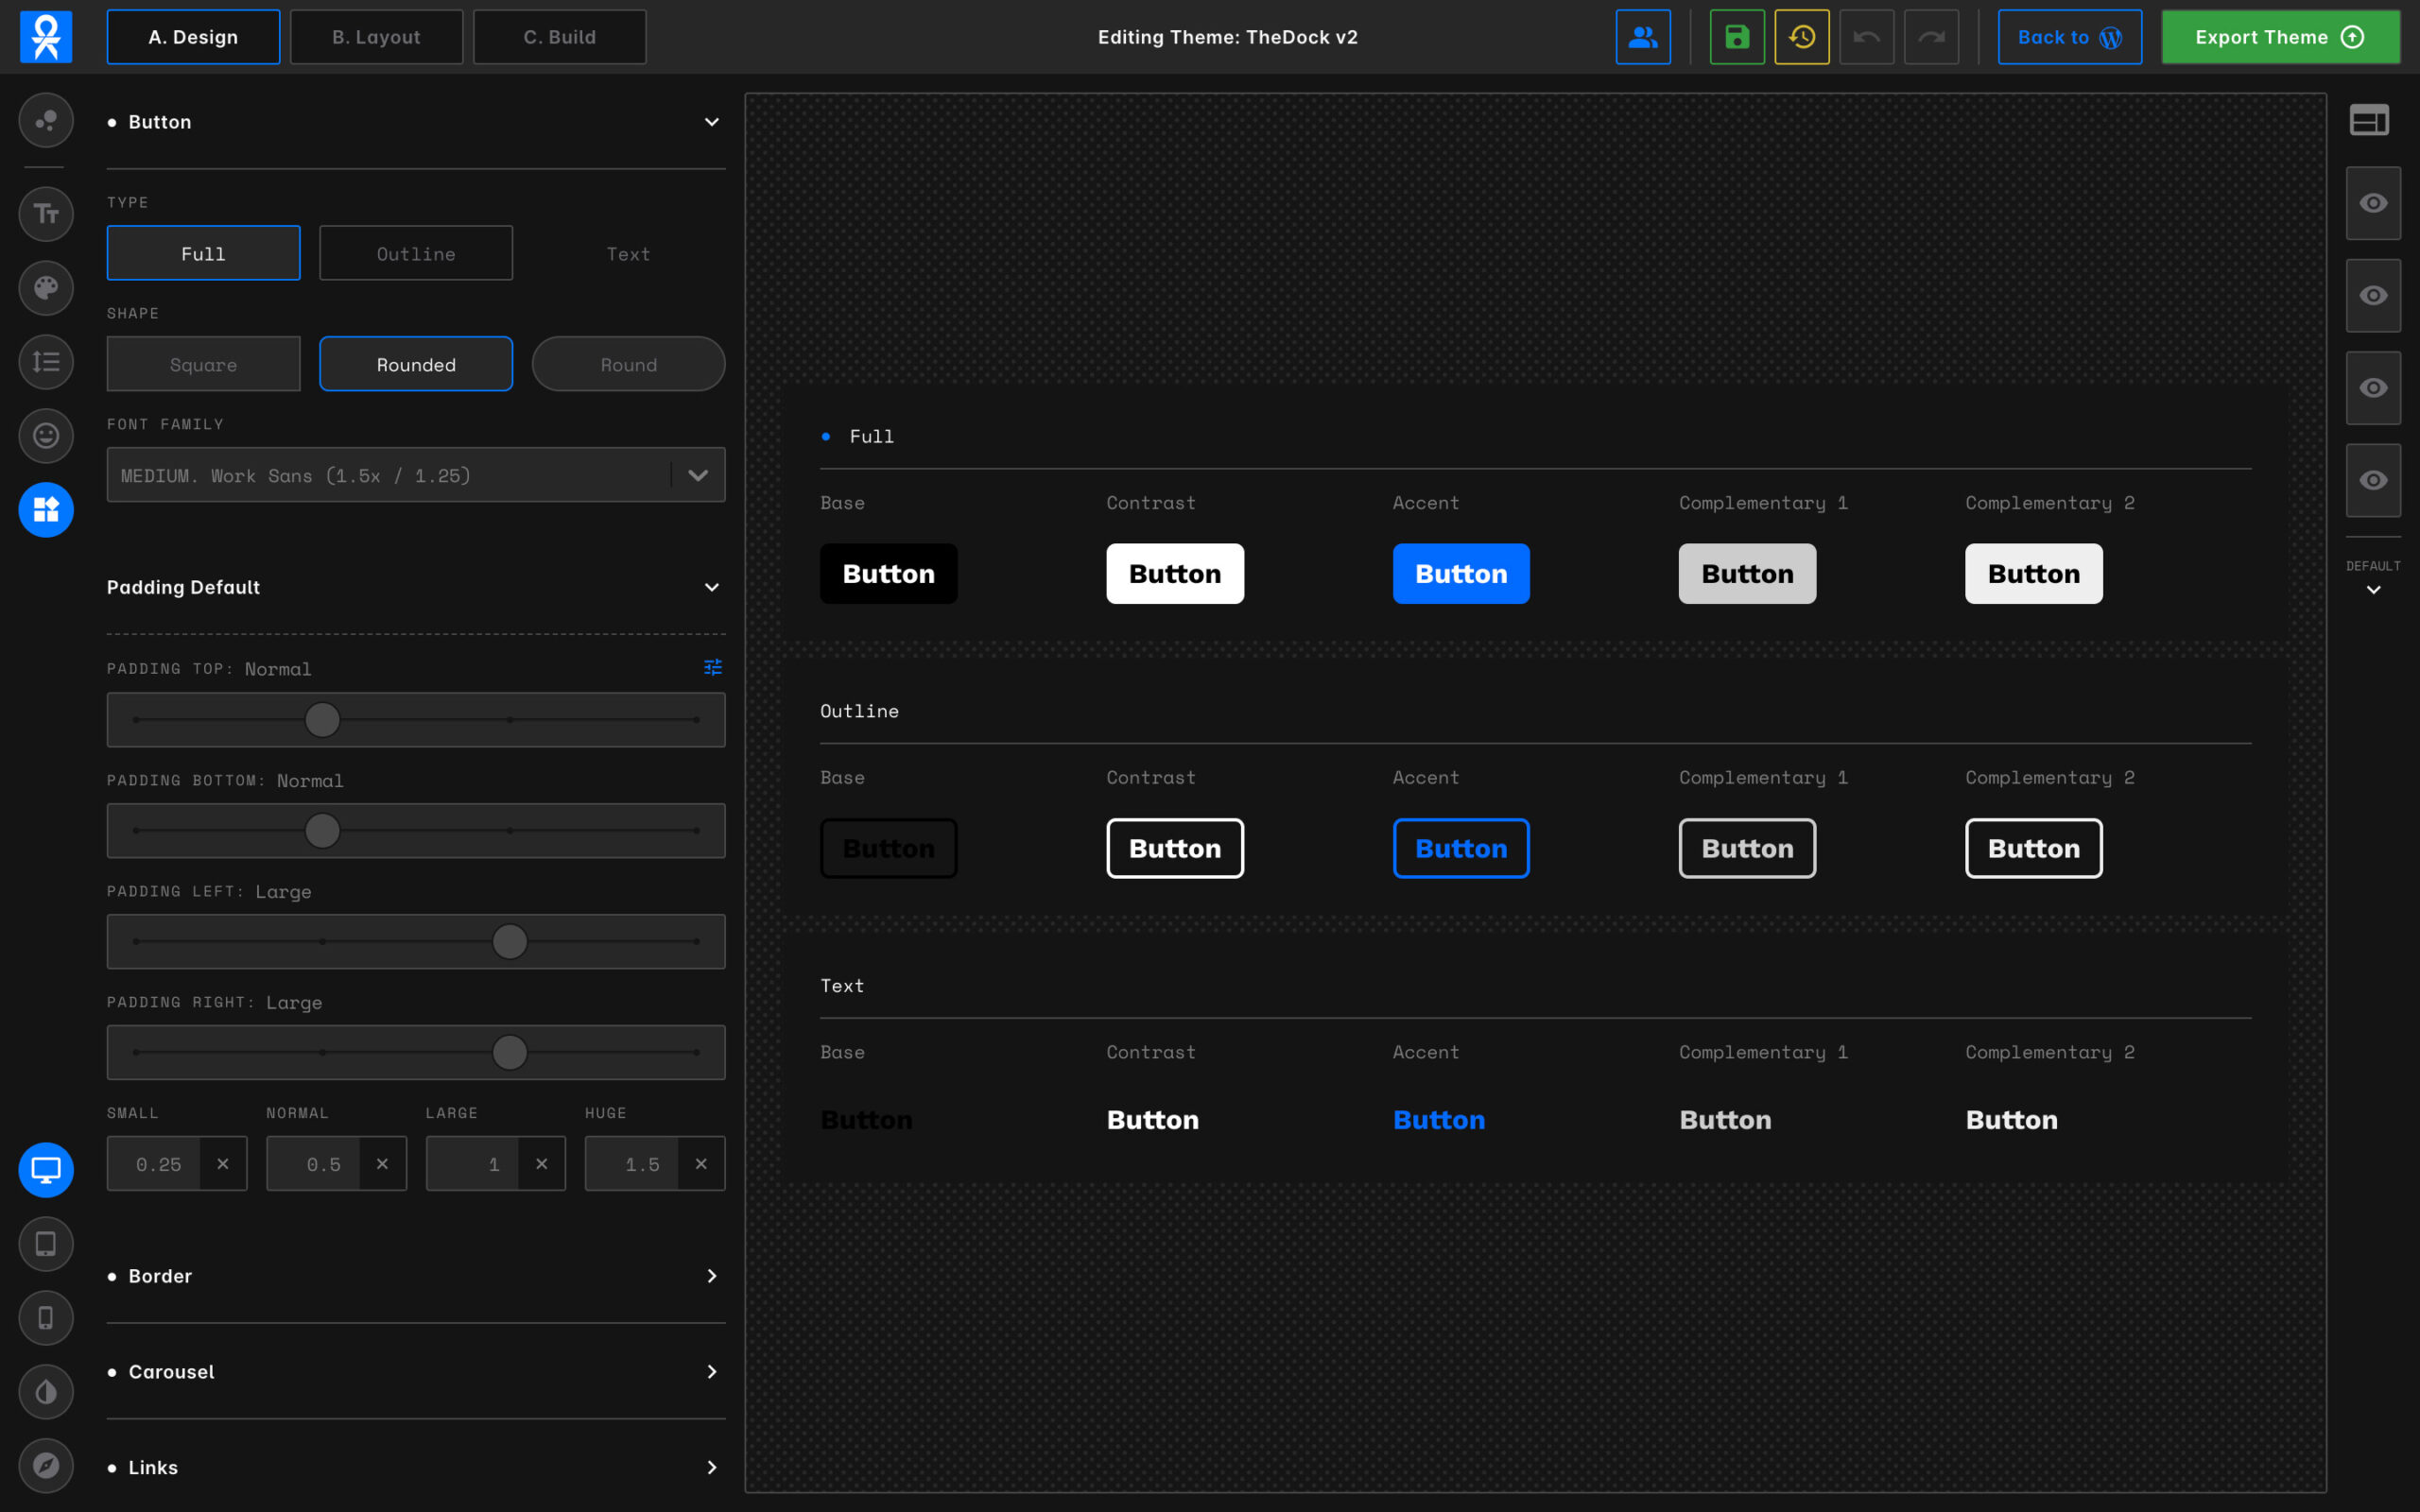Select the Outline button type
Image resolution: width=2420 pixels, height=1512 pixels.
[x=415, y=254]
